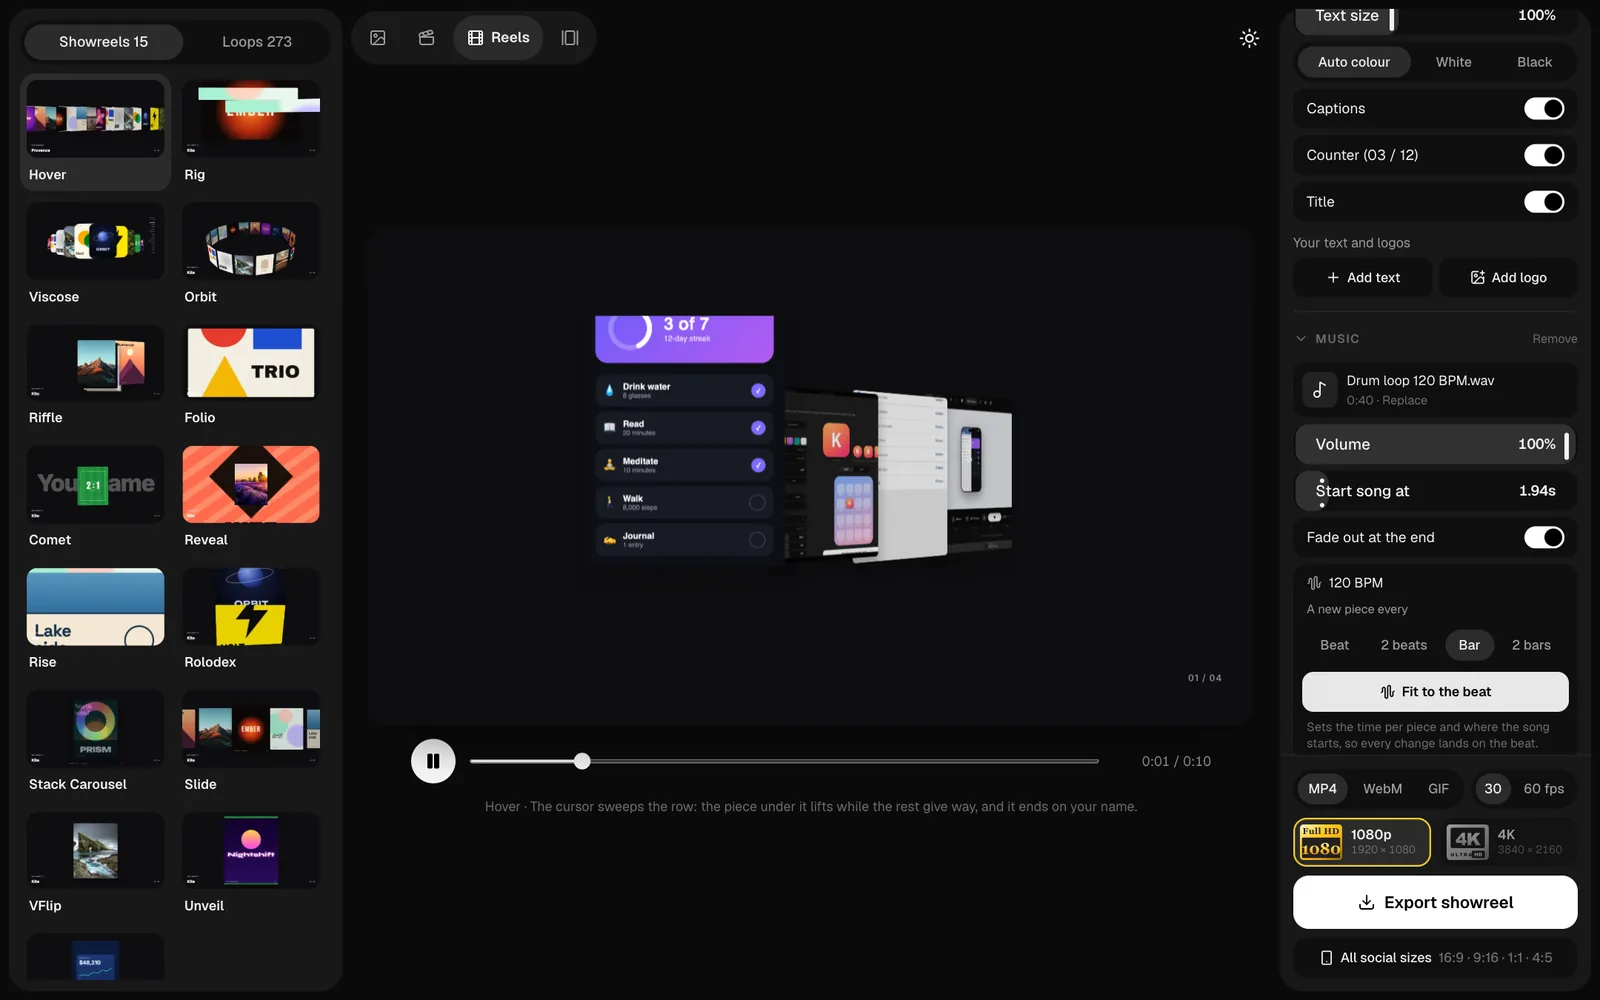Switch to the Showreels 15 tab

click(103, 42)
